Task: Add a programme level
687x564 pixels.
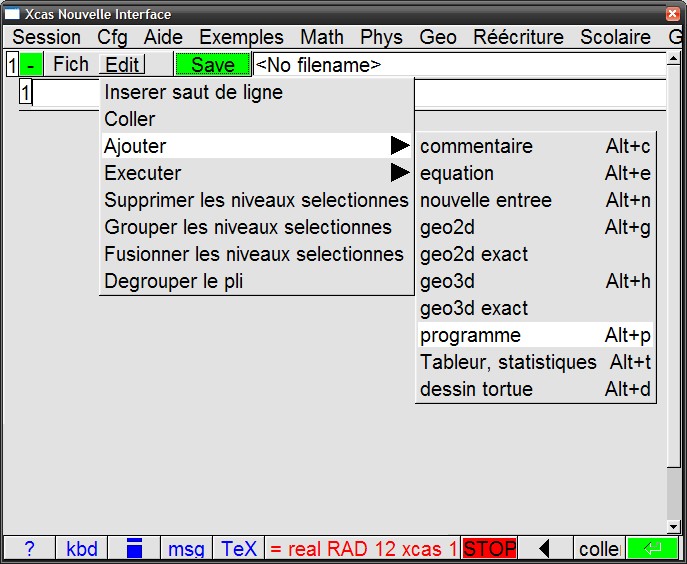Action: point(535,335)
